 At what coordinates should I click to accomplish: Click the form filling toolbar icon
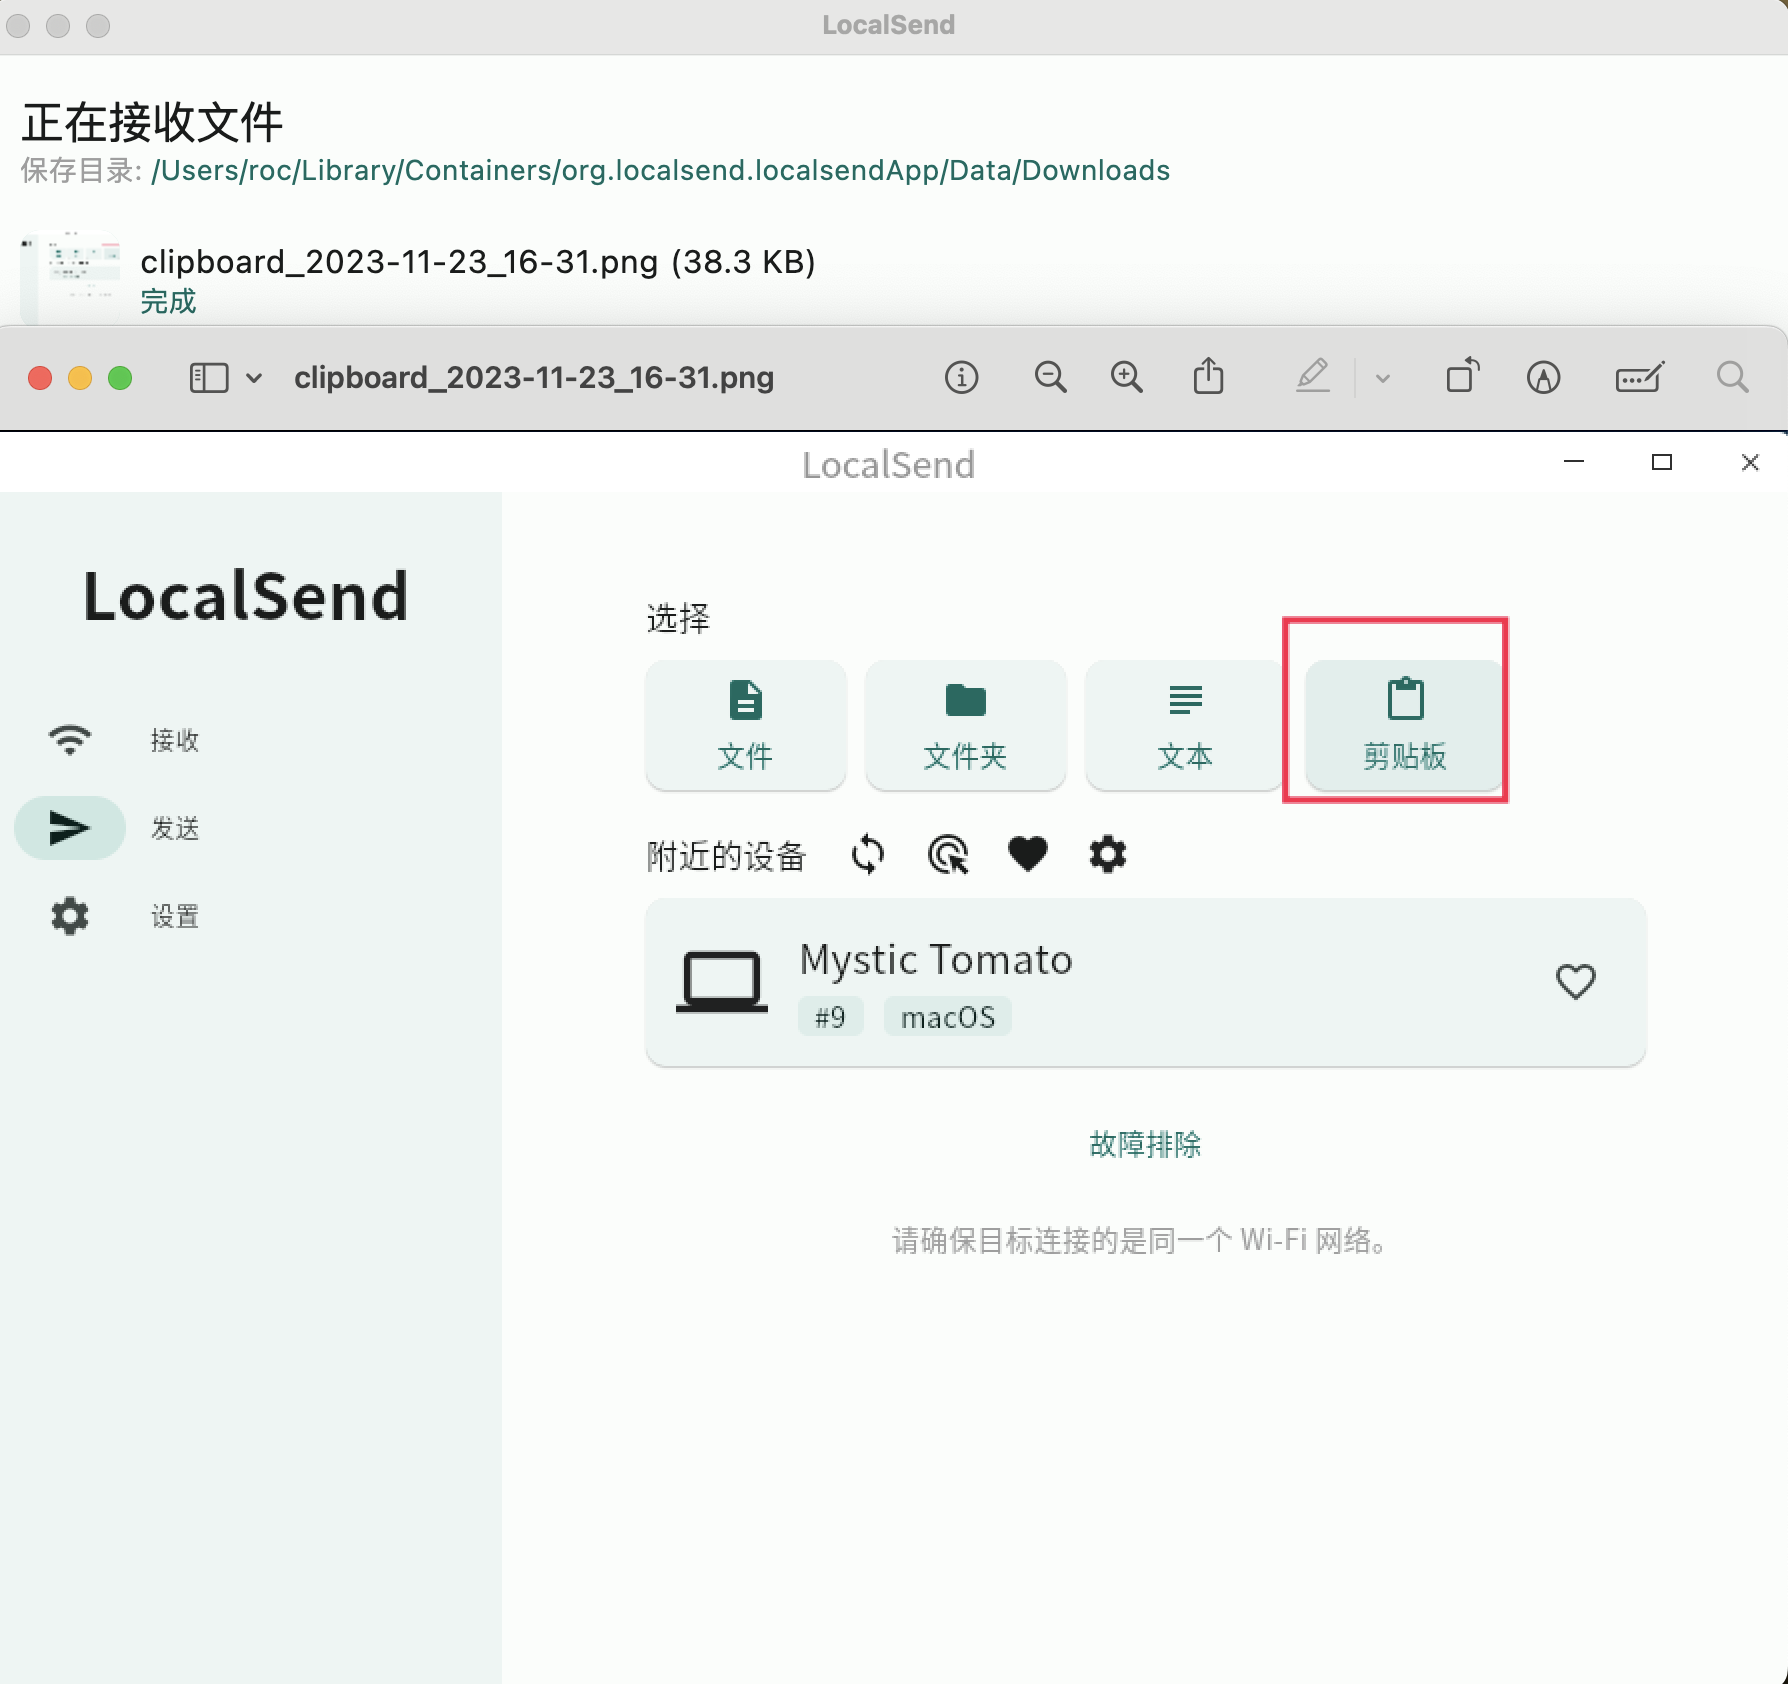click(1640, 378)
